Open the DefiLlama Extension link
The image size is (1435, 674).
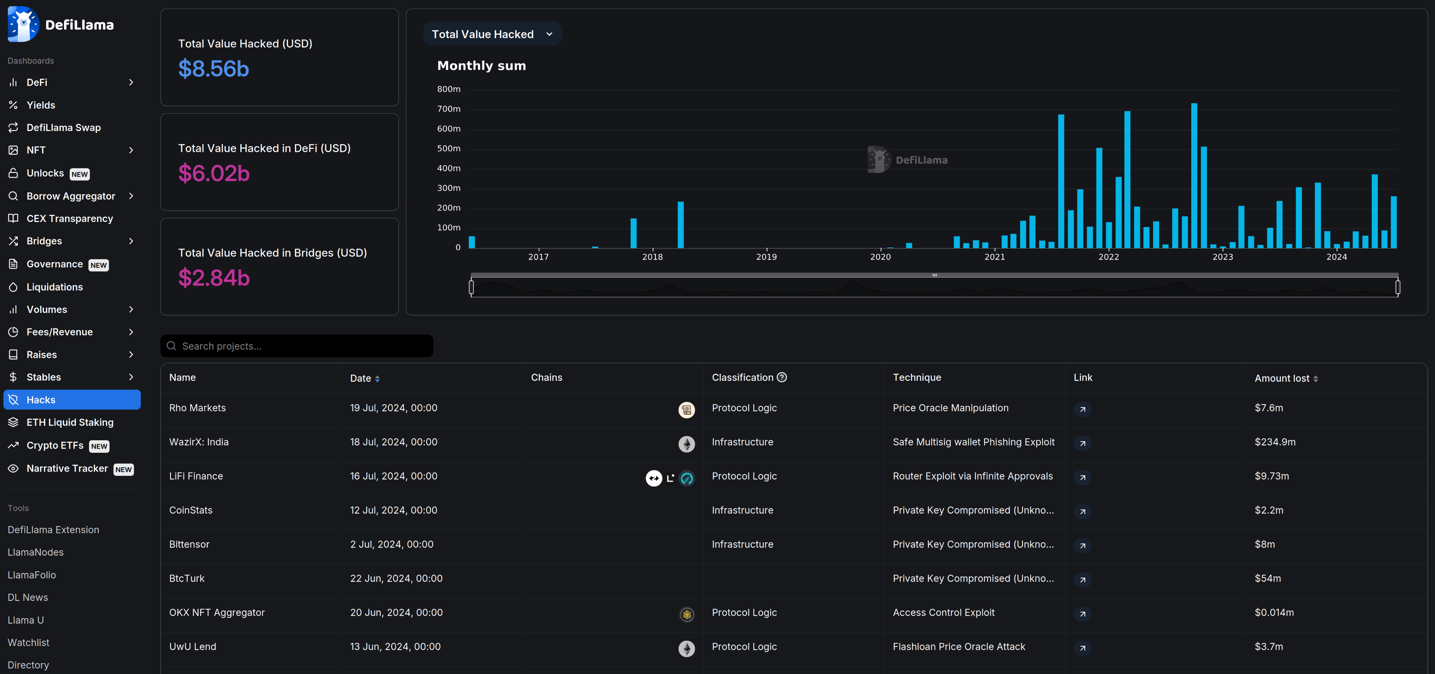tap(53, 530)
